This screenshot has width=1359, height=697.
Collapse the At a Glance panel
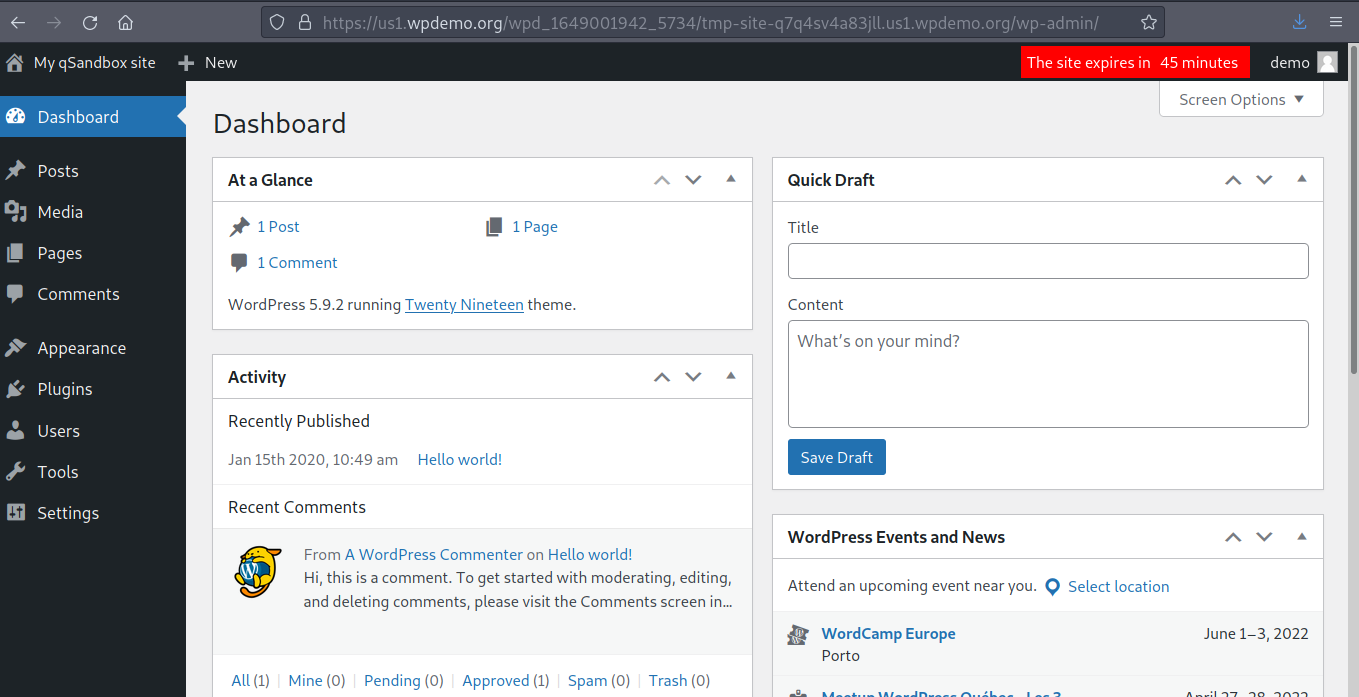[x=730, y=179]
